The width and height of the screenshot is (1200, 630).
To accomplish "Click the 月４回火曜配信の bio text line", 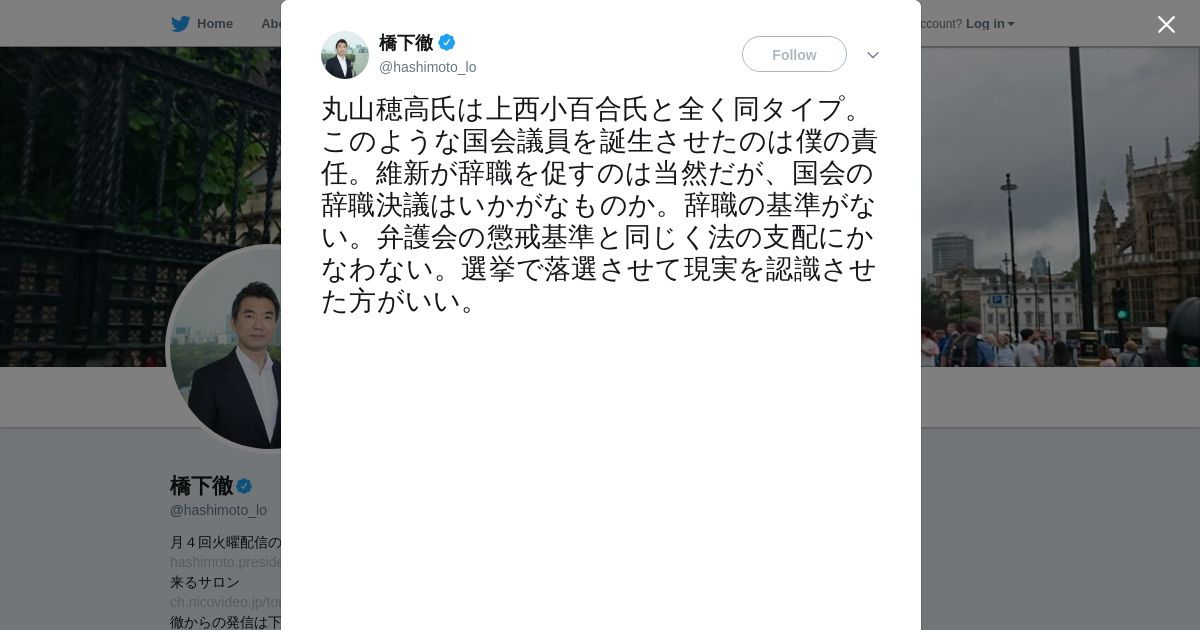I will point(226,542).
